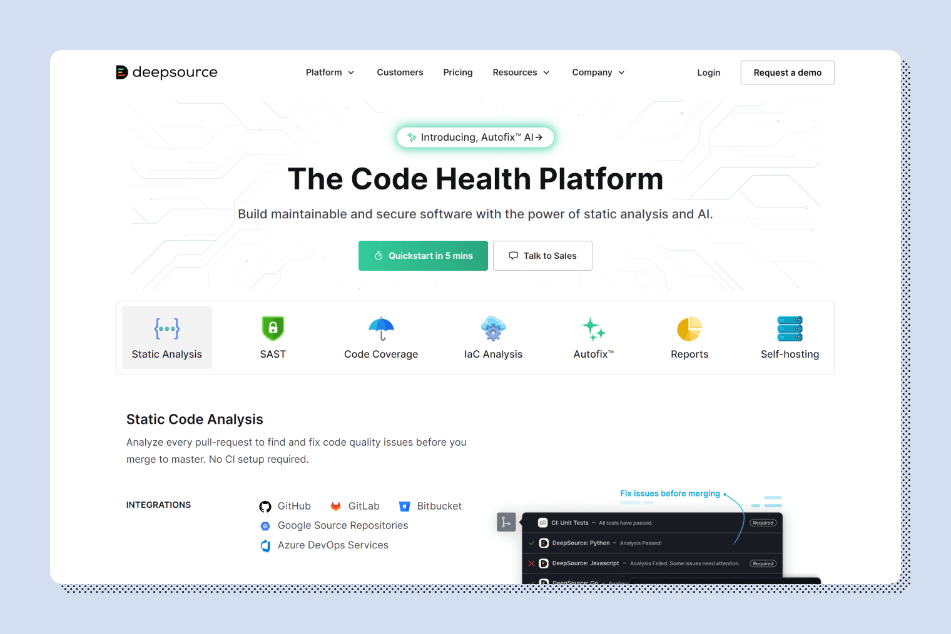Click the Required badge on DeepSource: Javascript

point(763,564)
